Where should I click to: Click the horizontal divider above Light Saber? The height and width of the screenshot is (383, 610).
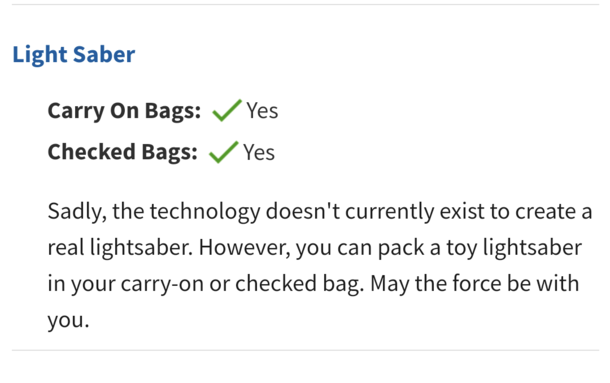[x=305, y=4]
